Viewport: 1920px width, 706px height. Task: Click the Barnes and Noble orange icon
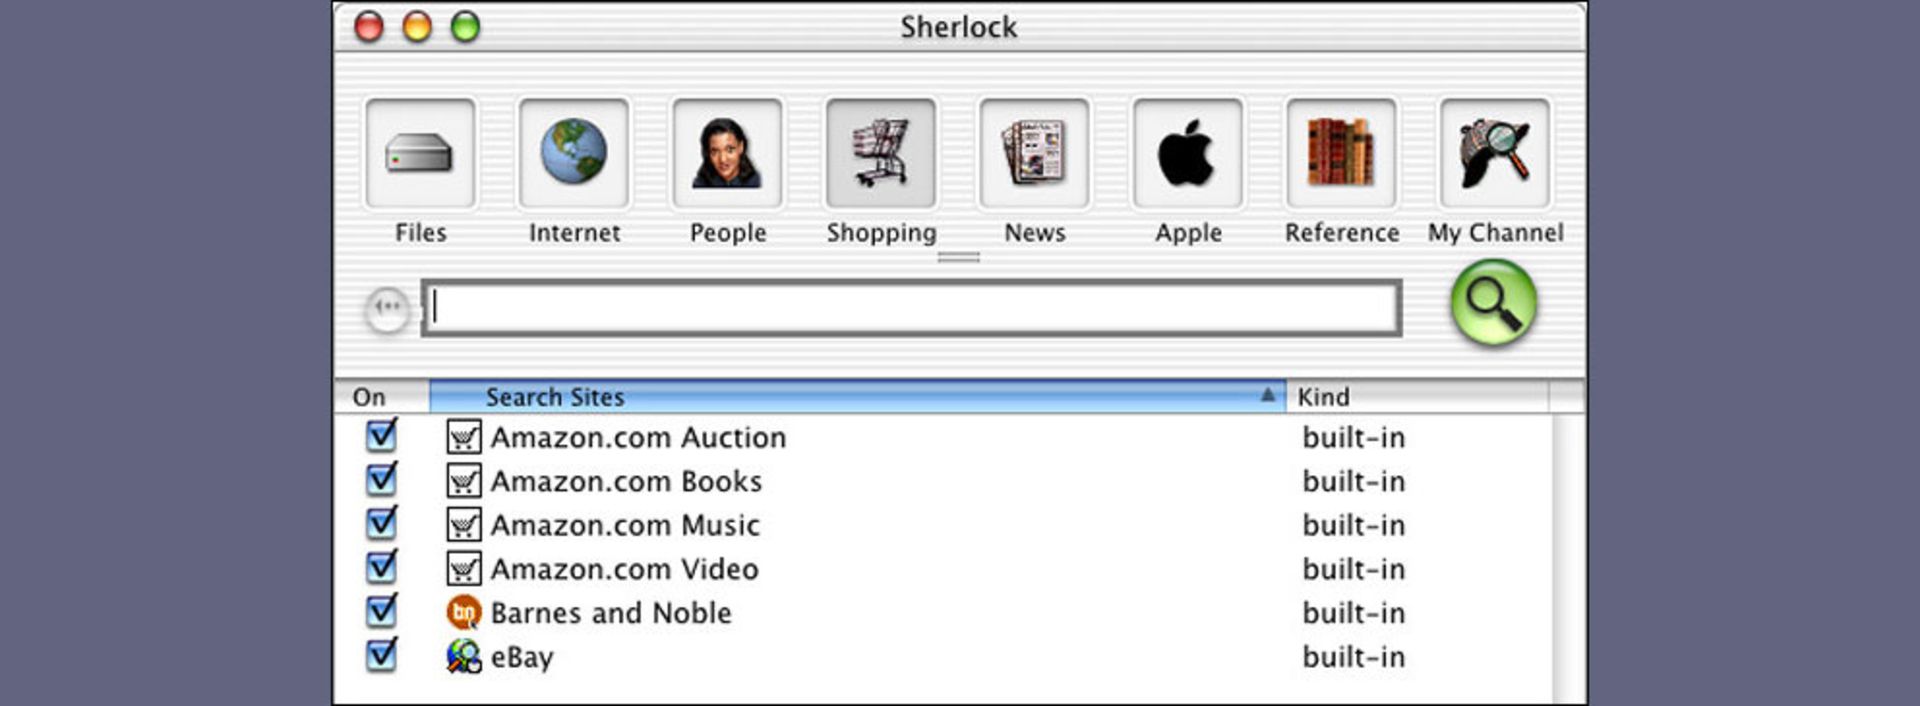(x=464, y=613)
